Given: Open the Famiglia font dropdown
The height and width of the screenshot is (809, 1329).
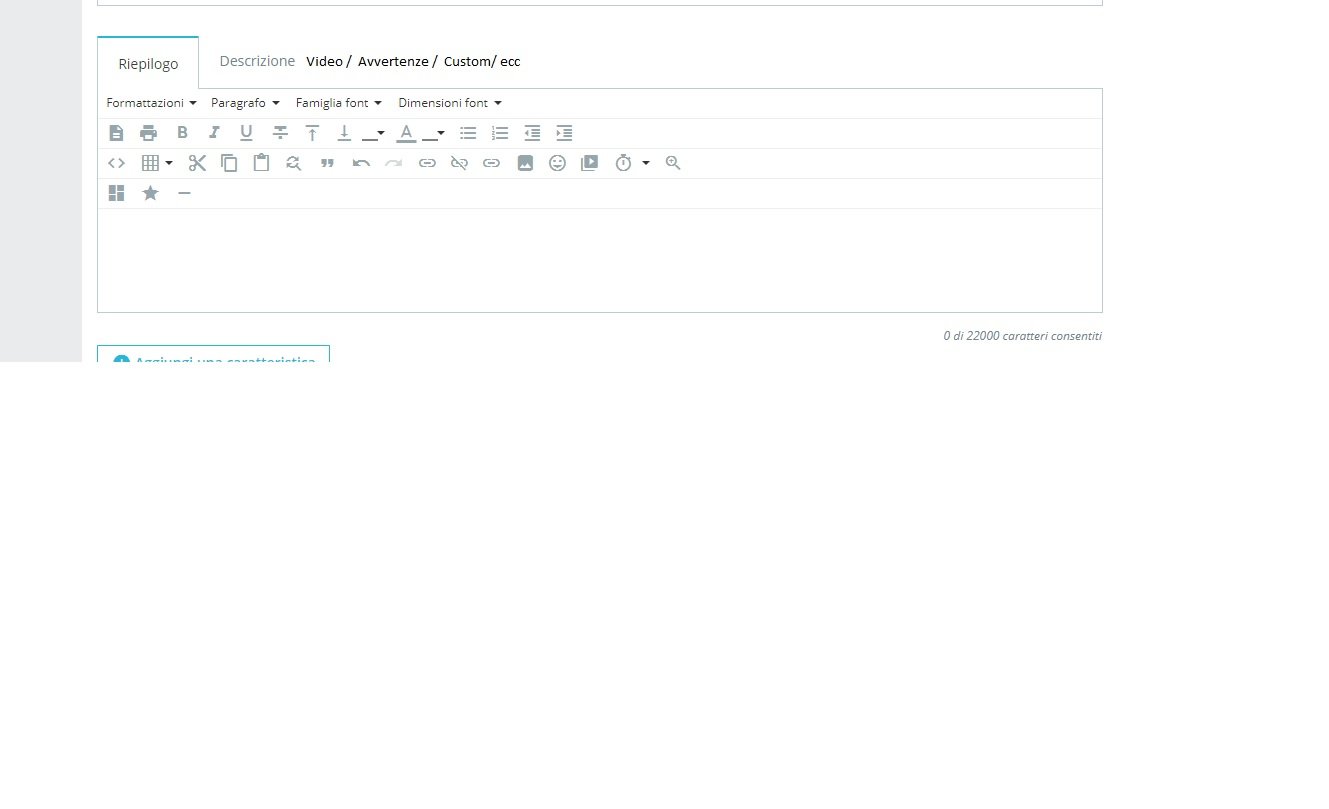Looking at the screenshot, I should click(339, 103).
